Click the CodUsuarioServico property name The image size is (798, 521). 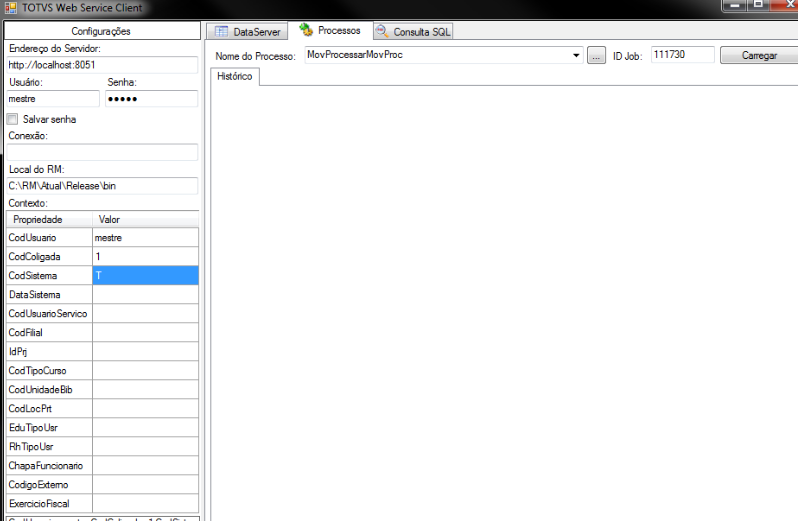coord(48,313)
